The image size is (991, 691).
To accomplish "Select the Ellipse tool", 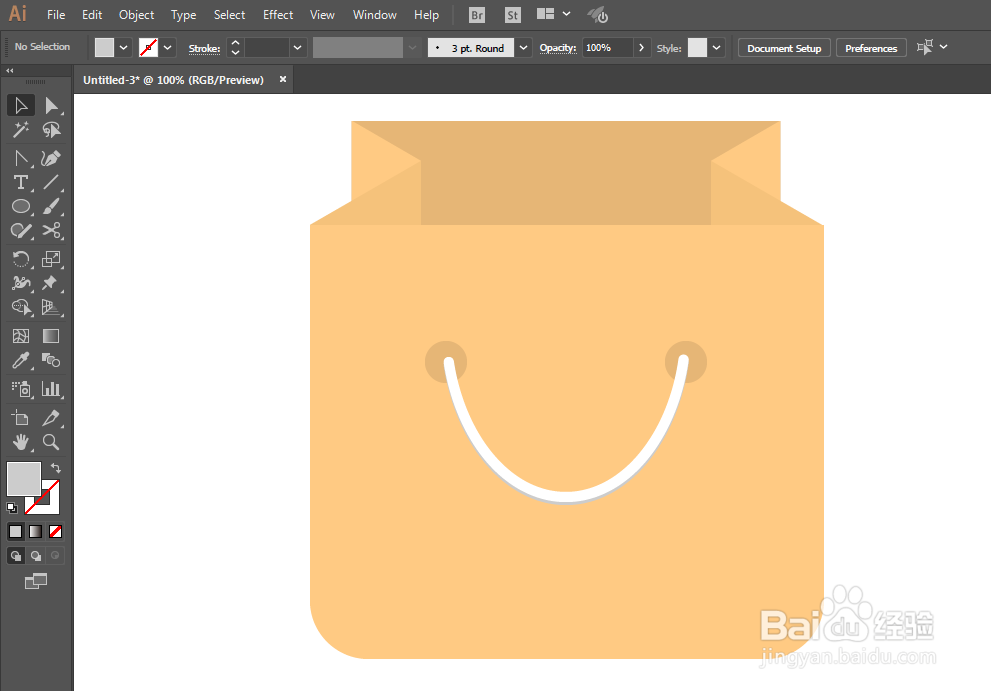I will tap(21, 206).
